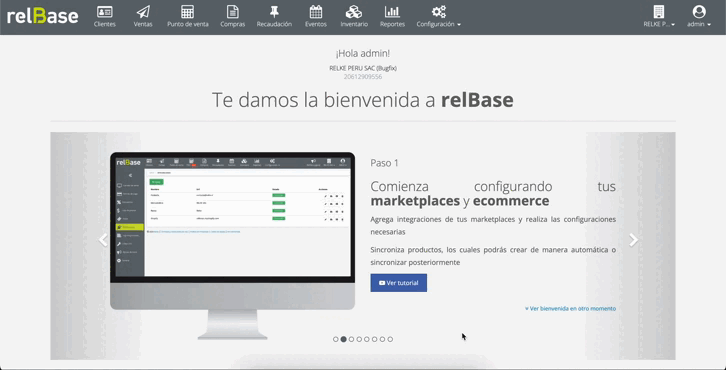726x370 pixels.
Task: Click the Clientes menu label
Action: coord(105,25)
